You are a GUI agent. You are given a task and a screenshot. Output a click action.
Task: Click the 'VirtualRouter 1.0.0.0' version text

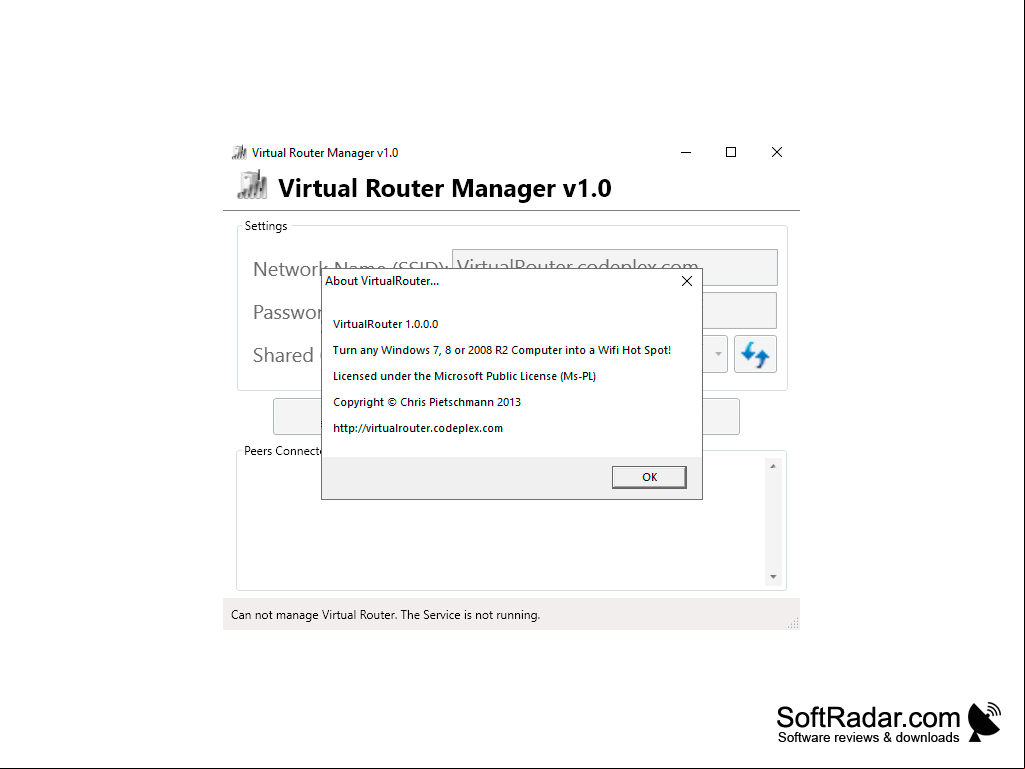tap(386, 324)
